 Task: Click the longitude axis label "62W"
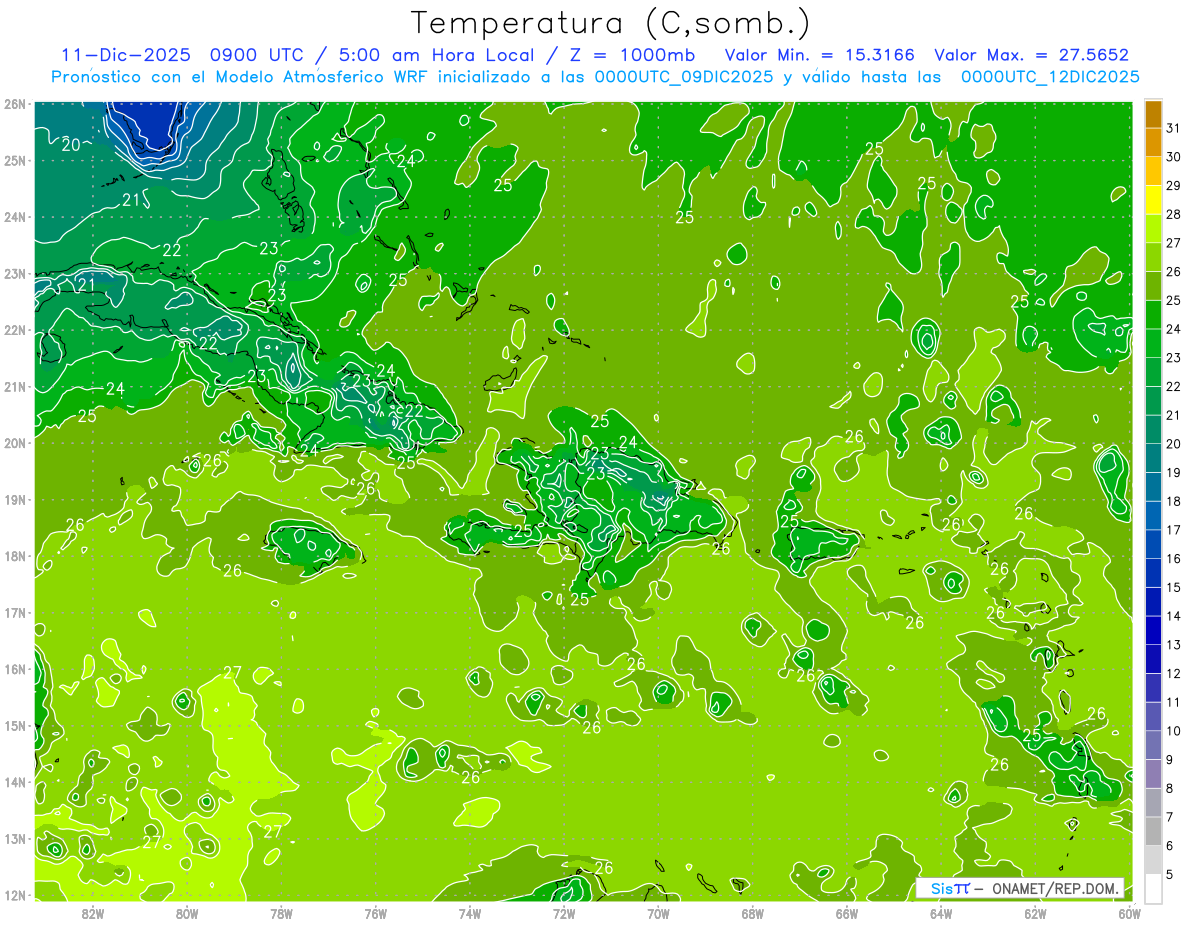coord(1035,913)
